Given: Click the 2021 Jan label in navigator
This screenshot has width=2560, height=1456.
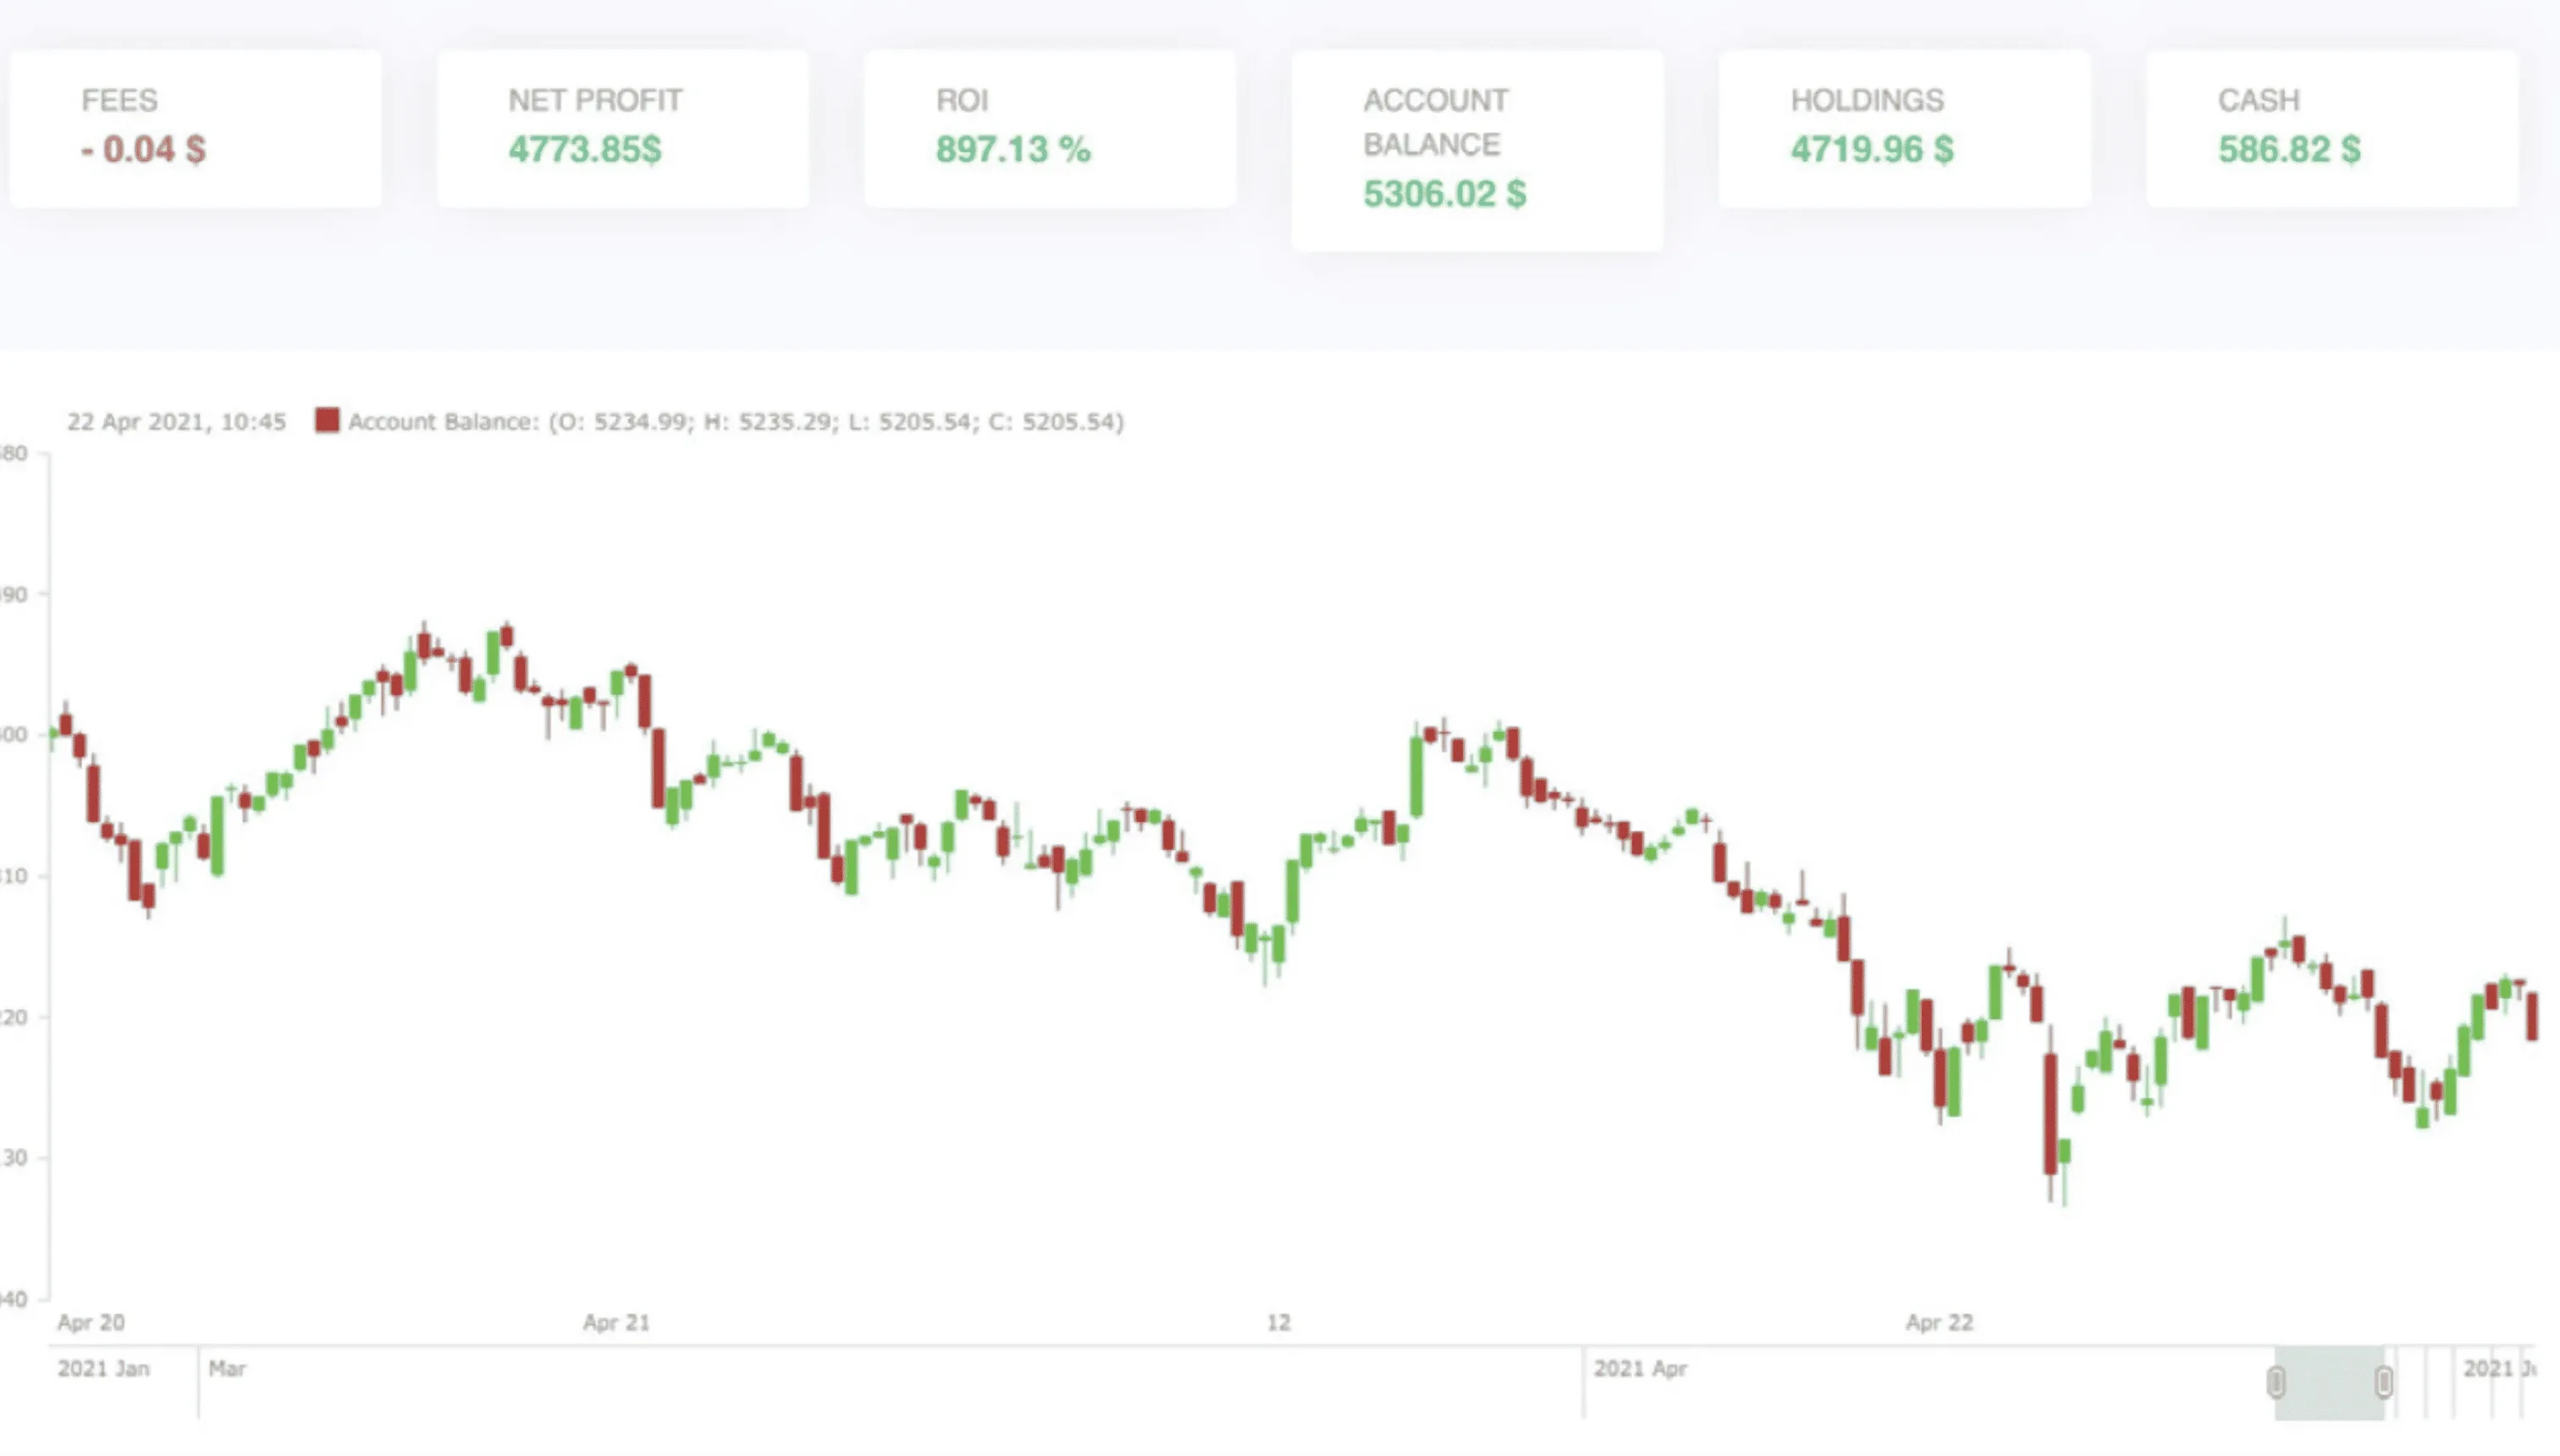Looking at the screenshot, I should tap(103, 1368).
